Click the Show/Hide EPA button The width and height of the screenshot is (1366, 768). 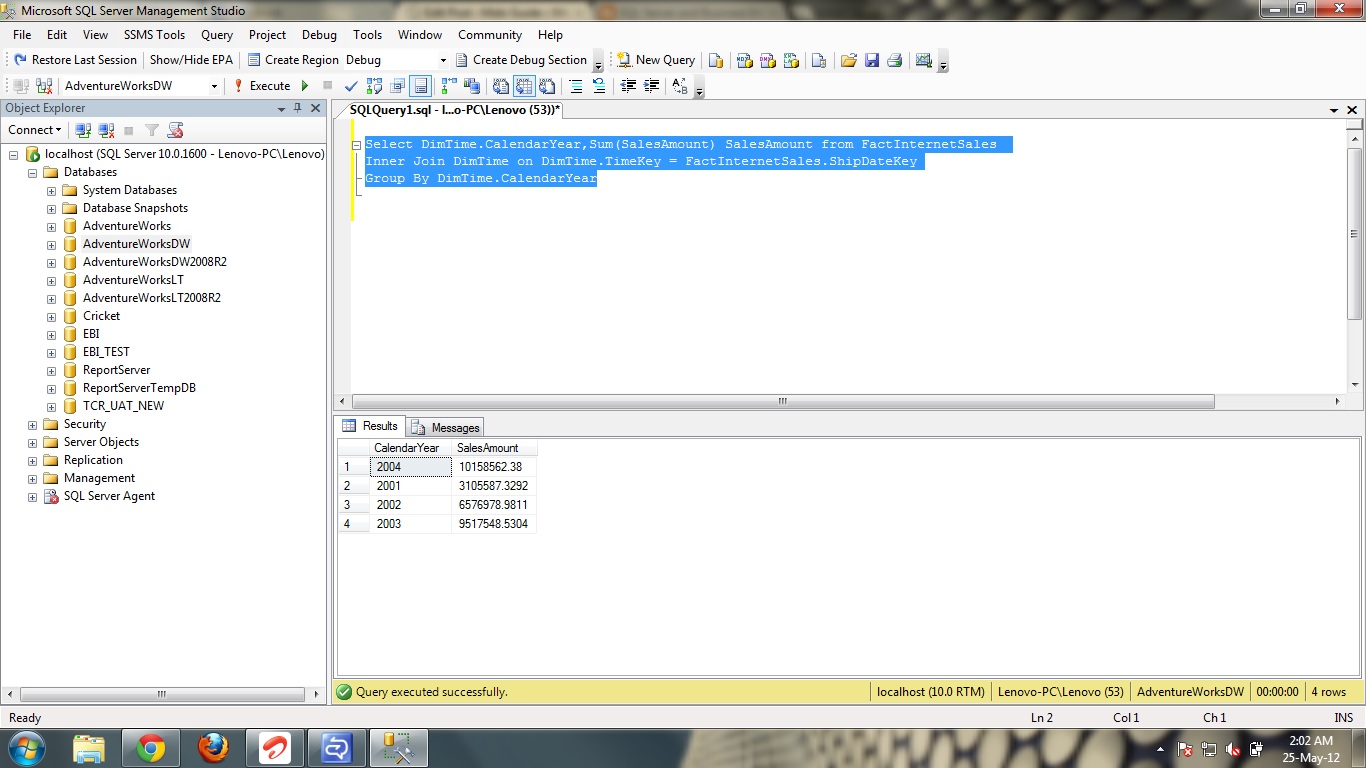(193, 60)
